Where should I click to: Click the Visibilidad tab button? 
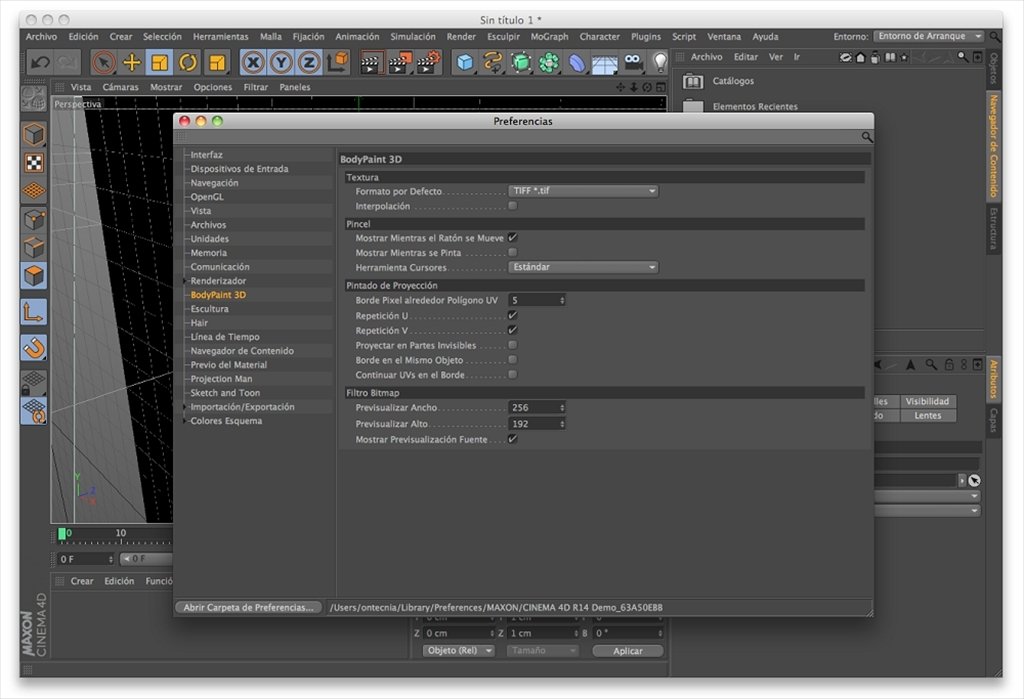[927, 401]
